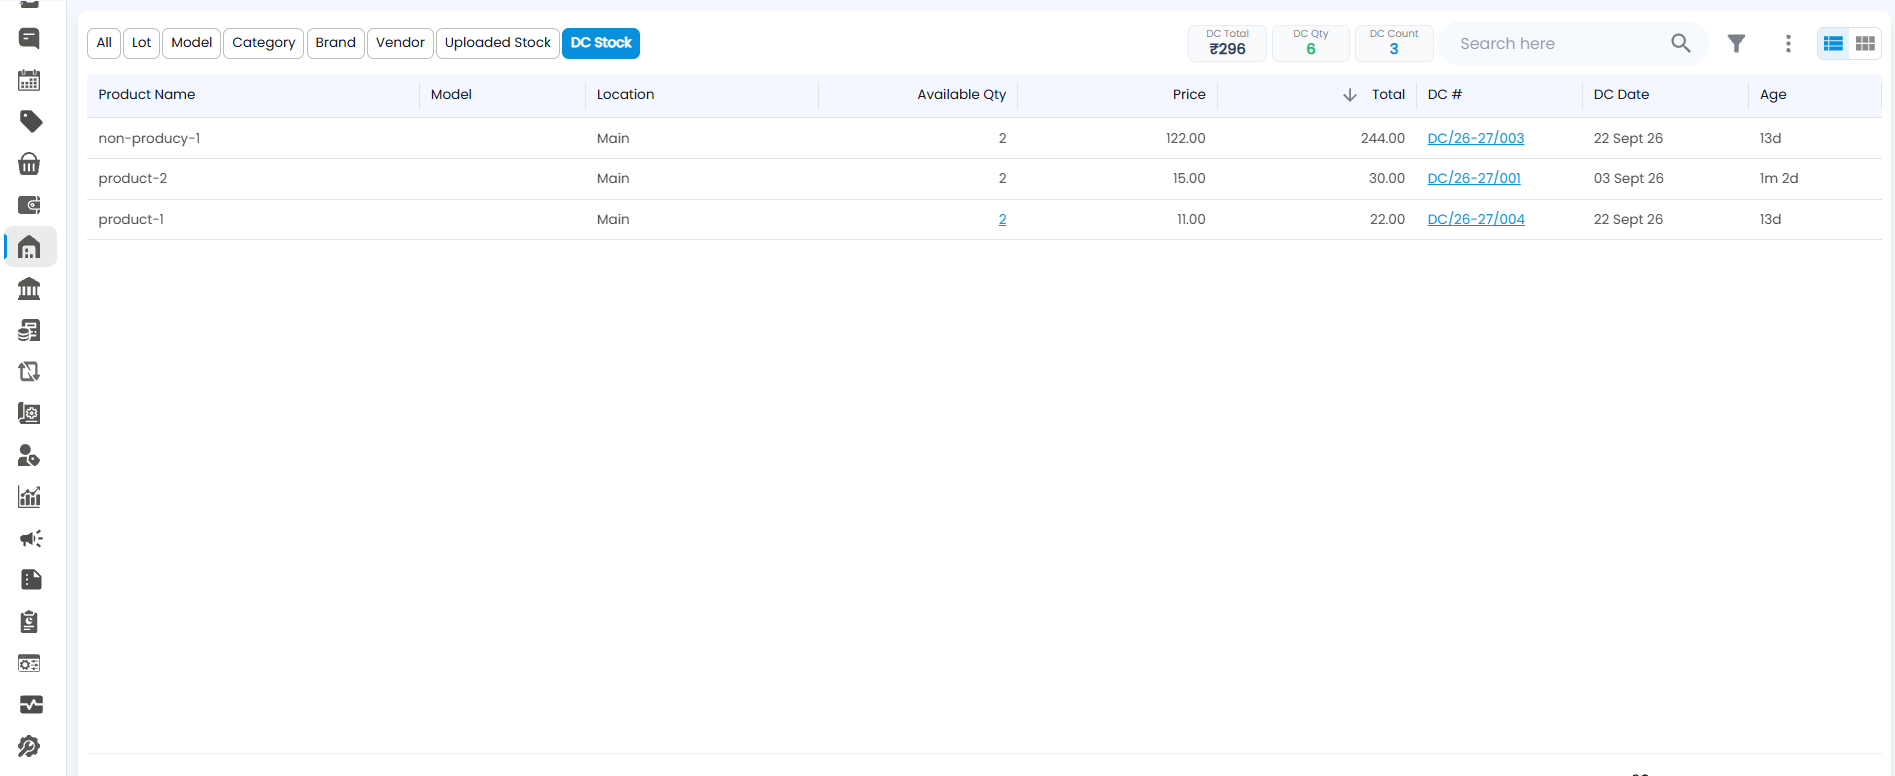Viewport: 1895px width, 776px height.
Task: Open delivery challan DC/26-27/004 link
Action: (x=1476, y=219)
